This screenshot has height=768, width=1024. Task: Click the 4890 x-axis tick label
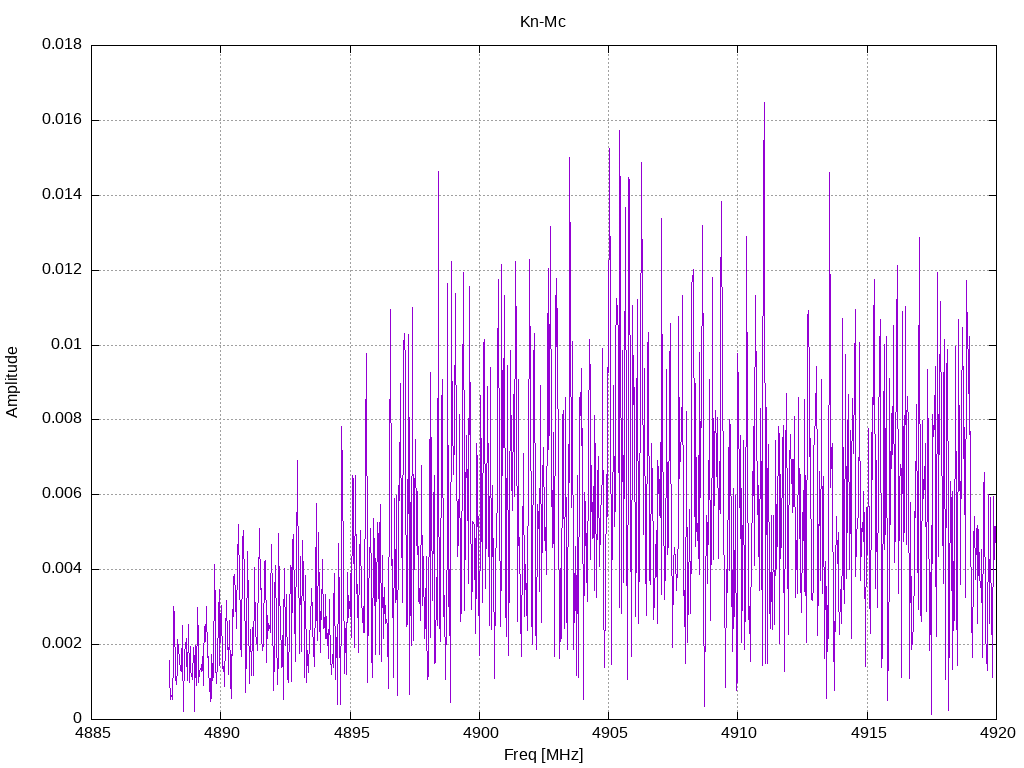point(221,733)
